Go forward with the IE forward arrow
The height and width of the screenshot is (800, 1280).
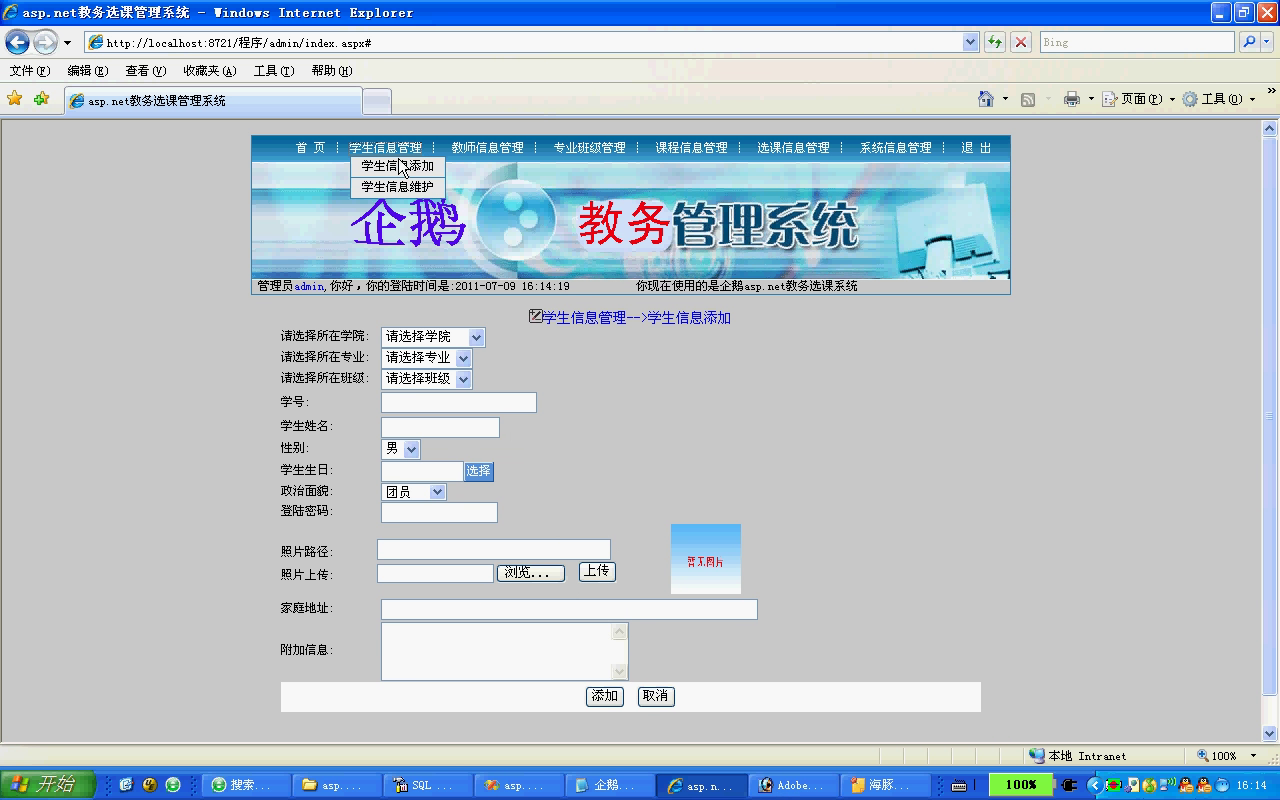pyautogui.click(x=45, y=42)
